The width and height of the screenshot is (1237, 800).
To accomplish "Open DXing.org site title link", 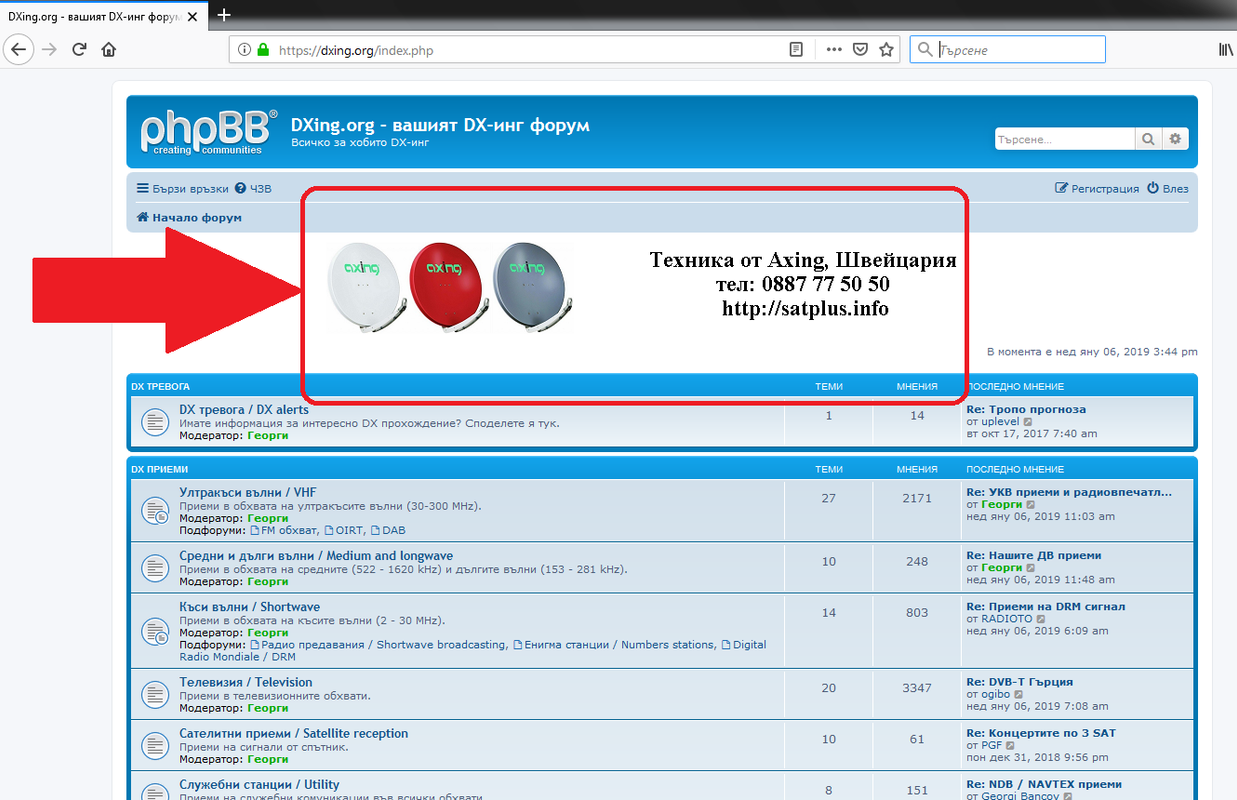I will click(440, 126).
